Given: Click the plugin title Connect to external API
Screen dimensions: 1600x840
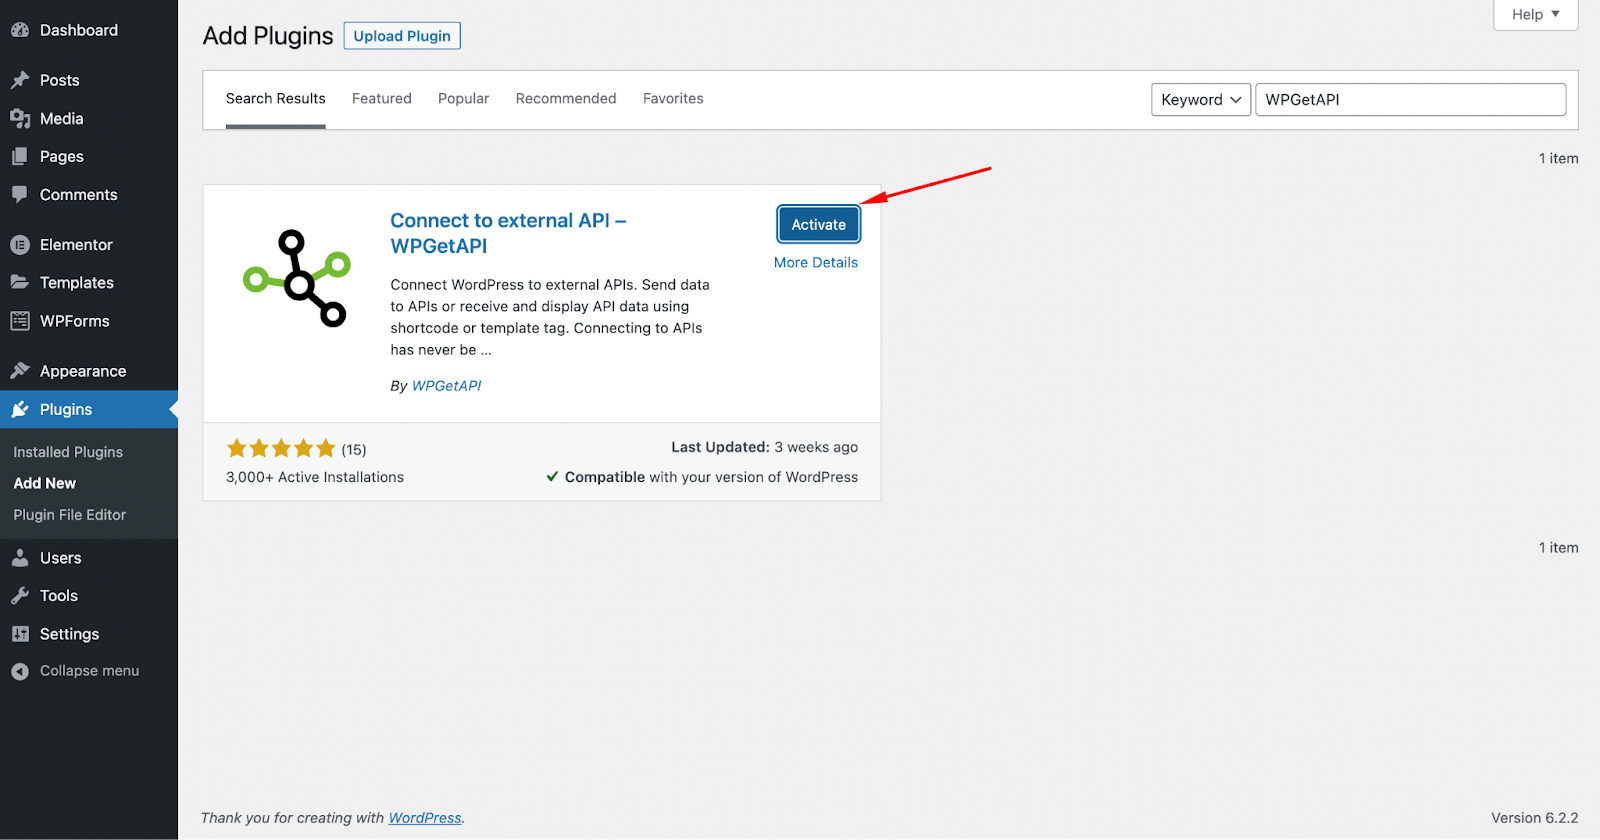Looking at the screenshot, I should pos(508,233).
